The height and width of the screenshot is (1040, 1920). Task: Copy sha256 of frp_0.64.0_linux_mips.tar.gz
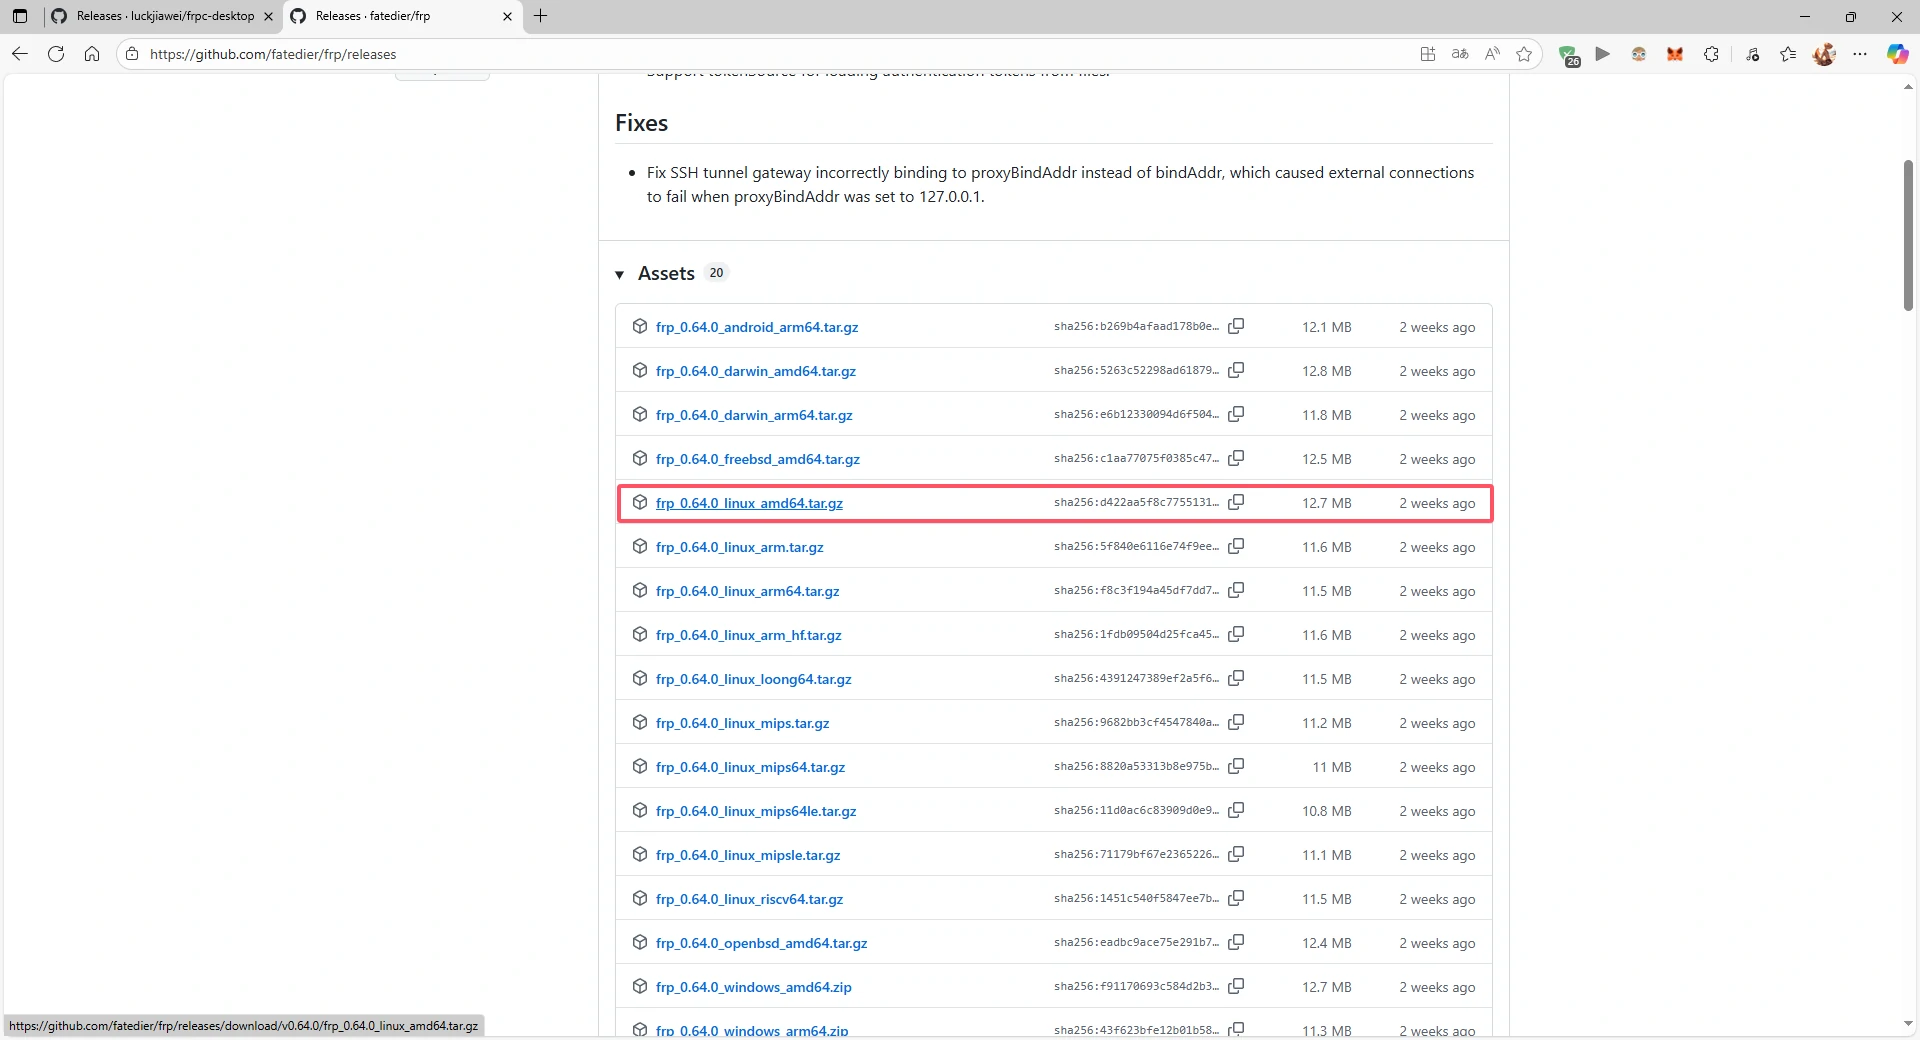point(1236,722)
